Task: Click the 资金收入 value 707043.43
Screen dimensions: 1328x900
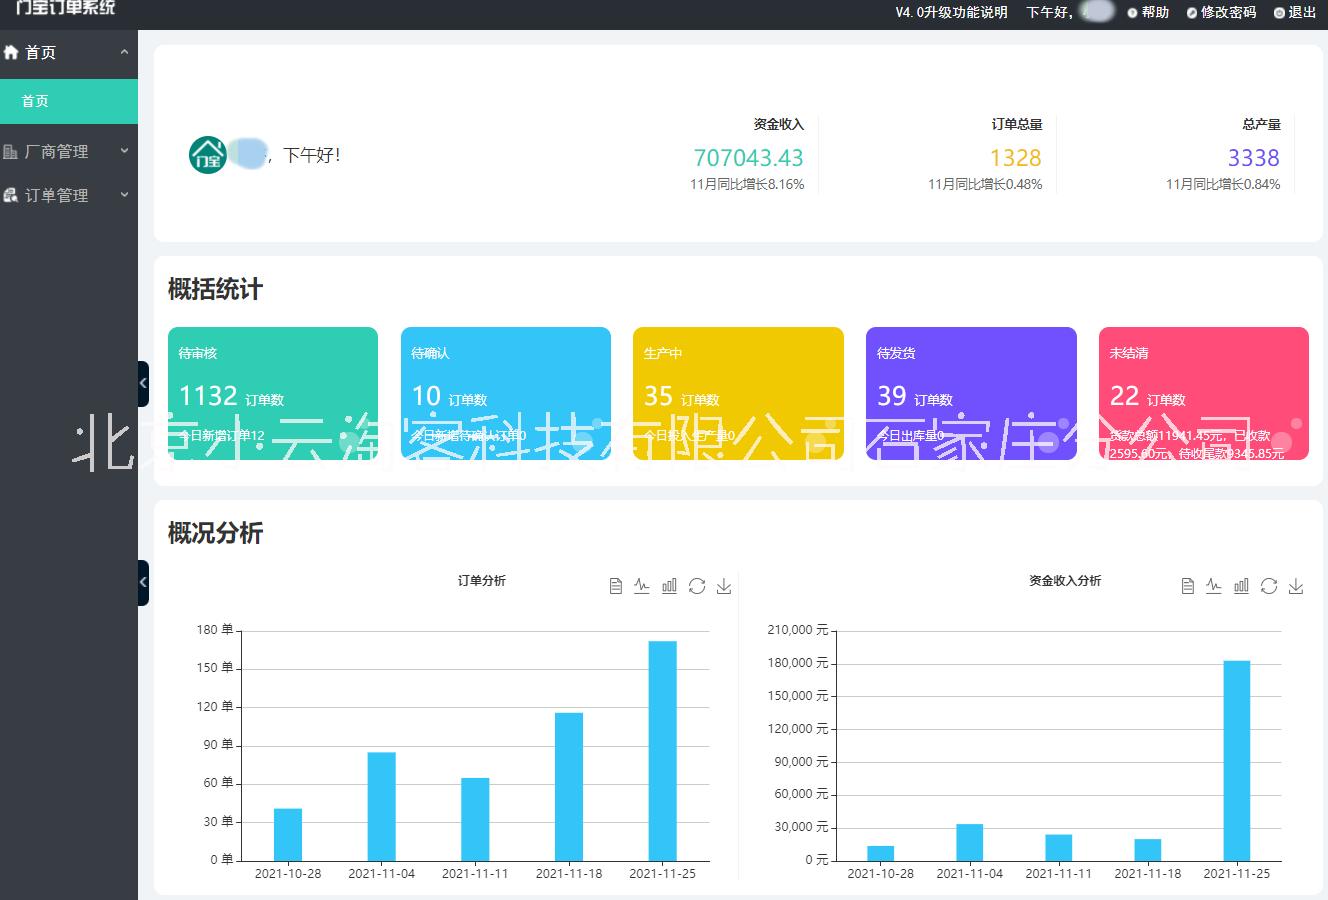Action: pos(748,158)
